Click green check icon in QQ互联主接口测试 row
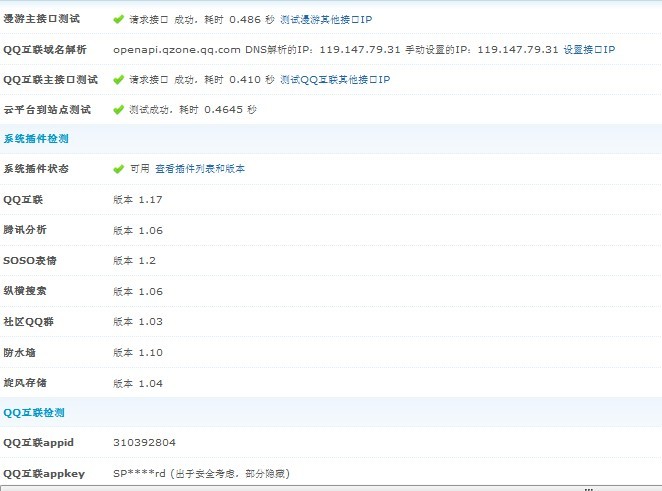 click(119, 79)
